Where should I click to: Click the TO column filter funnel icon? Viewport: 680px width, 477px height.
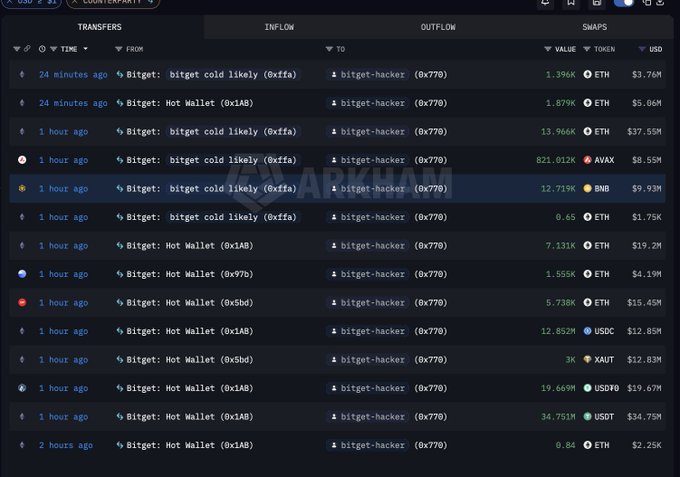point(329,49)
